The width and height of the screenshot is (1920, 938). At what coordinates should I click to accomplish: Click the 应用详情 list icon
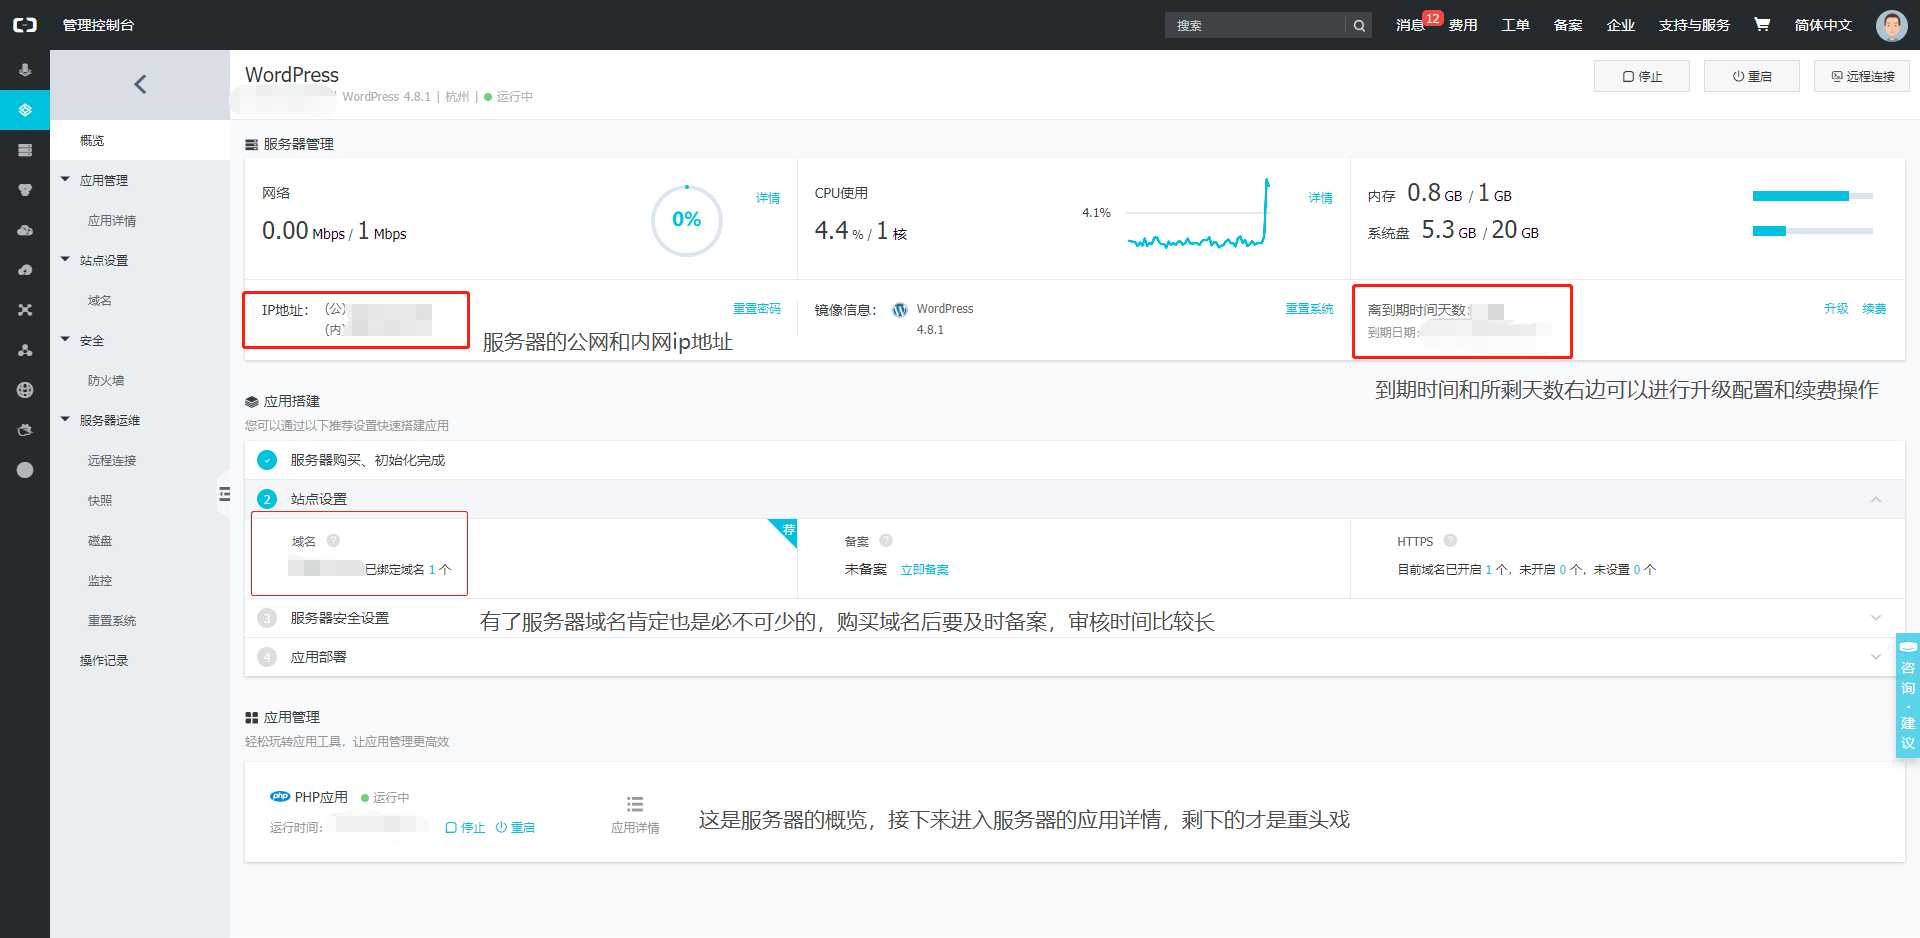635,804
